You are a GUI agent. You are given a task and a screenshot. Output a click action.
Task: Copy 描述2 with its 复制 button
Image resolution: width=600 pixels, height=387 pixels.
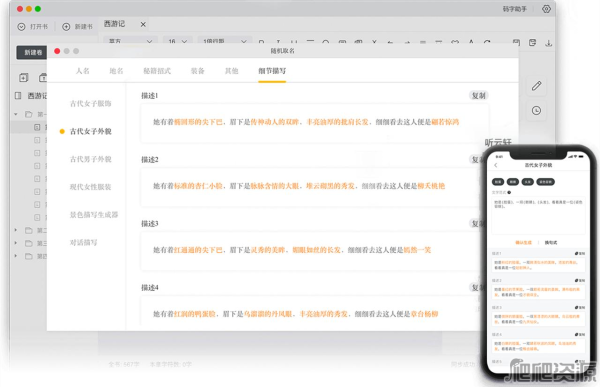(x=476, y=160)
